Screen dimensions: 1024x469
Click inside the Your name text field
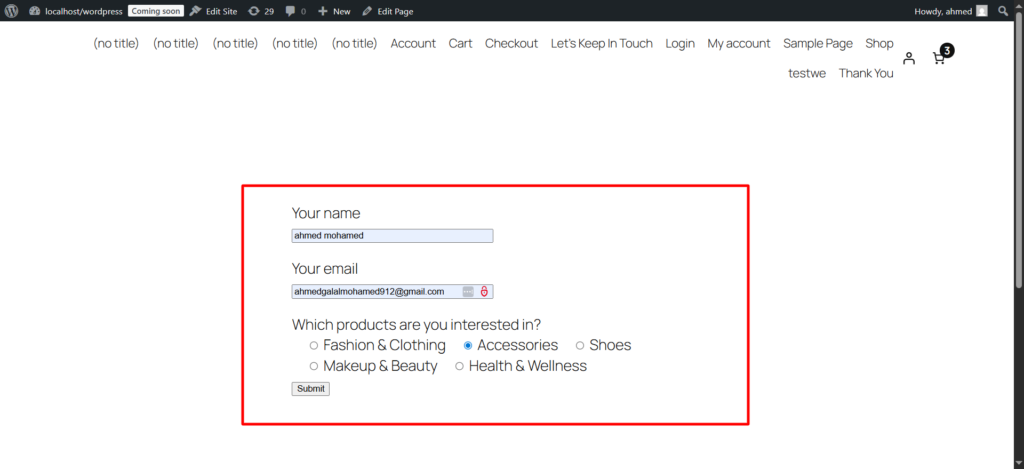(392, 236)
